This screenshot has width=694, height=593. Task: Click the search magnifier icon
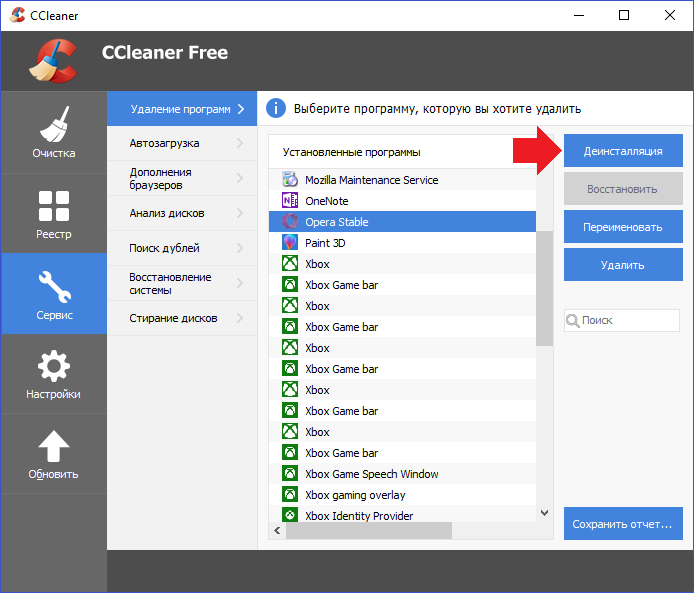click(573, 320)
